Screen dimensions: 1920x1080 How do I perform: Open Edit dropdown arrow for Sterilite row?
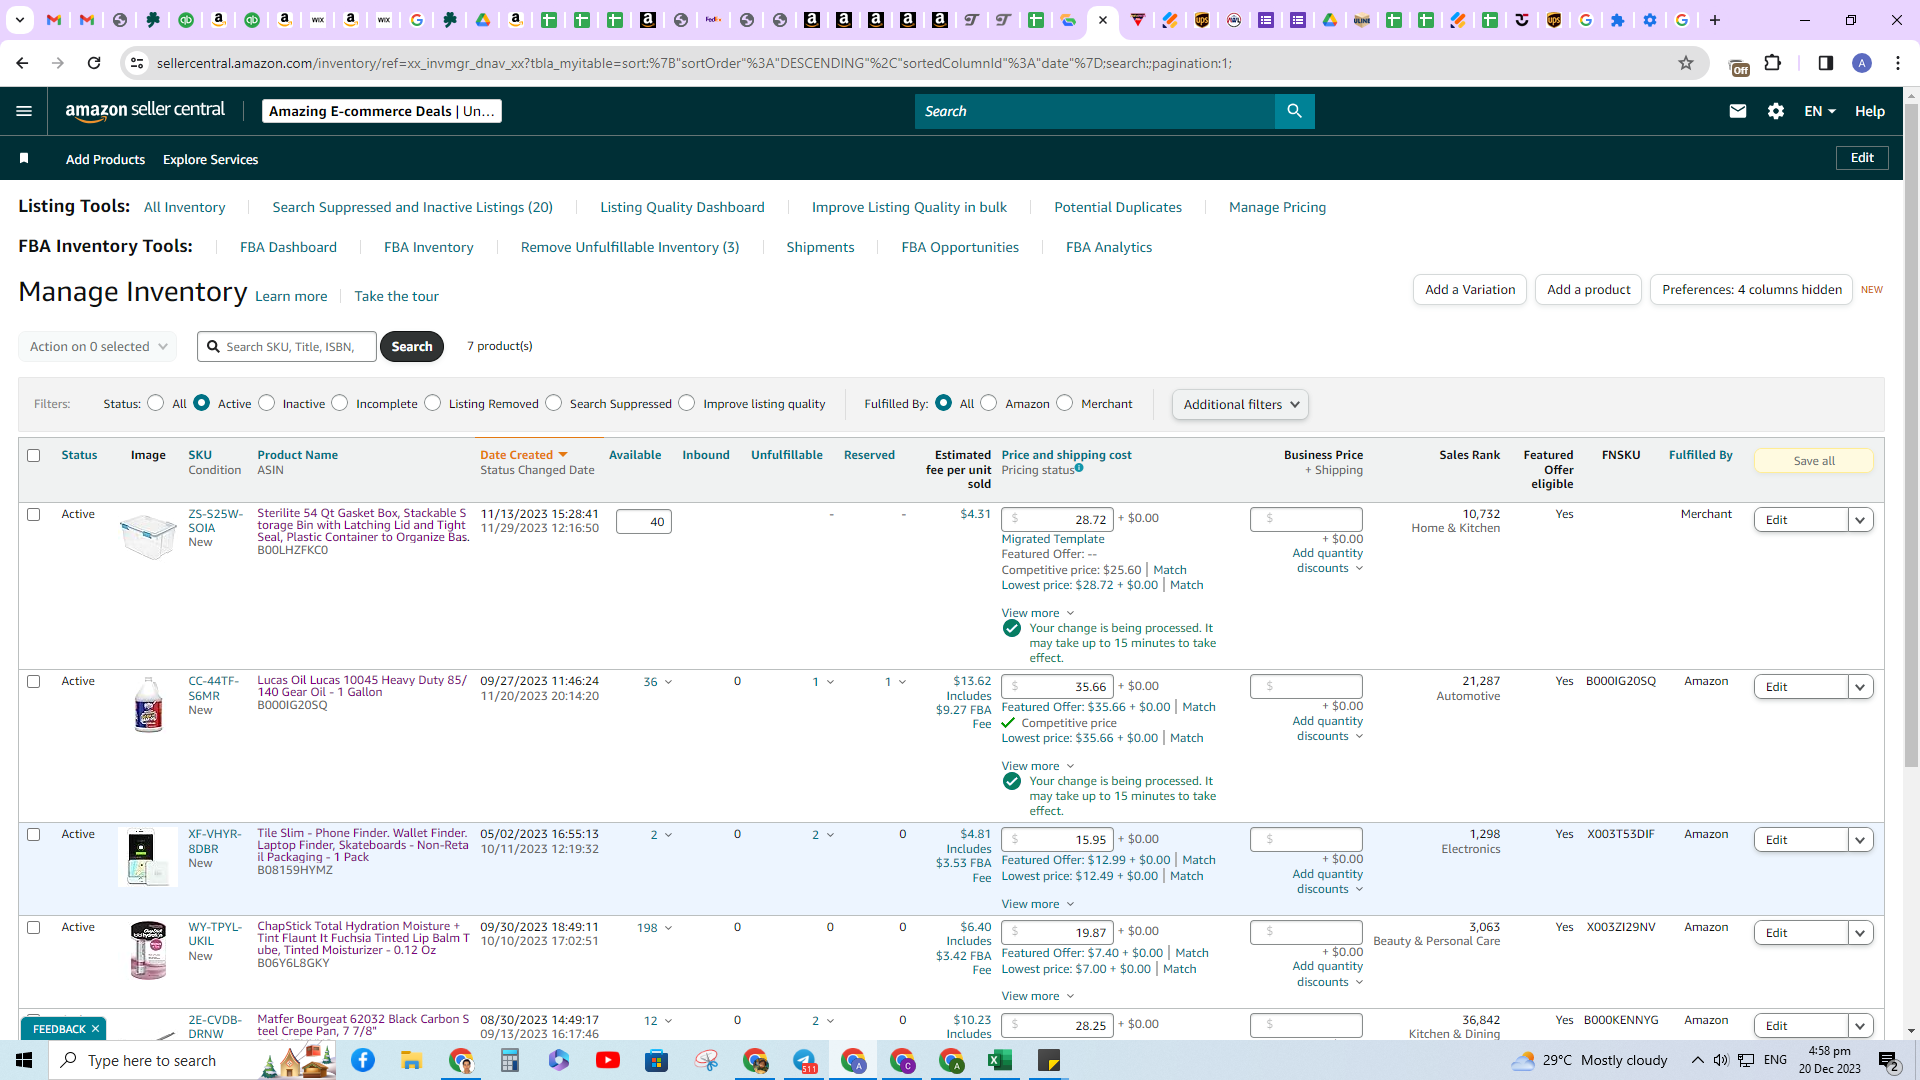(x=1860, y=520)
